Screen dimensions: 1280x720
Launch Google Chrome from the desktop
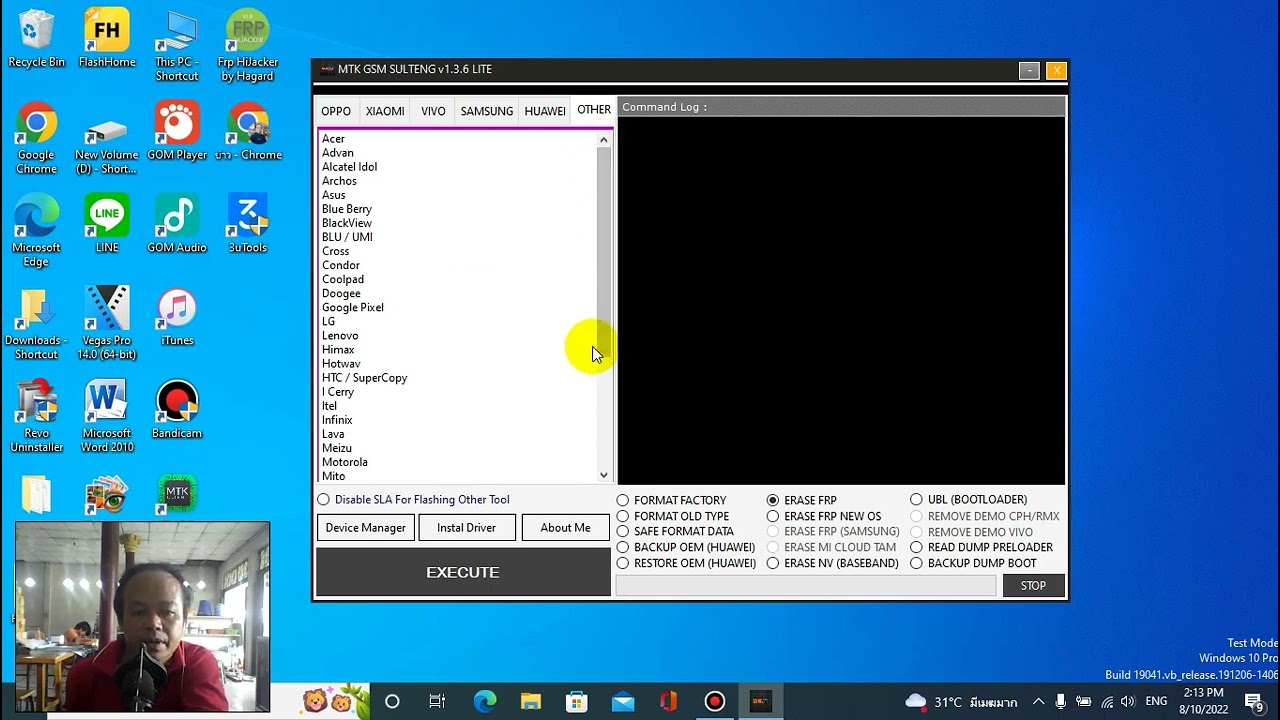pyautogui.click(x=36, y=140)
